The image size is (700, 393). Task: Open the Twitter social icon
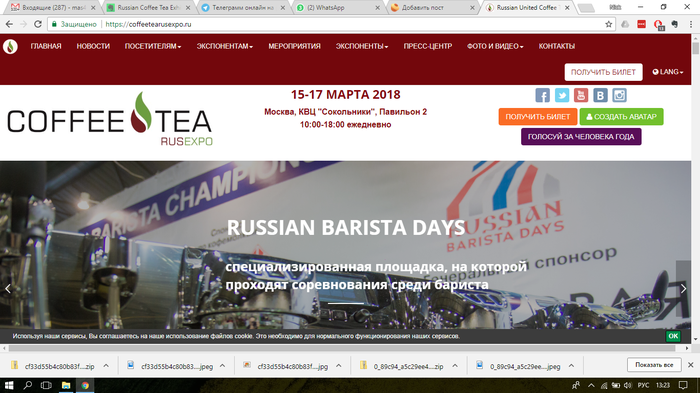point(562,95)
